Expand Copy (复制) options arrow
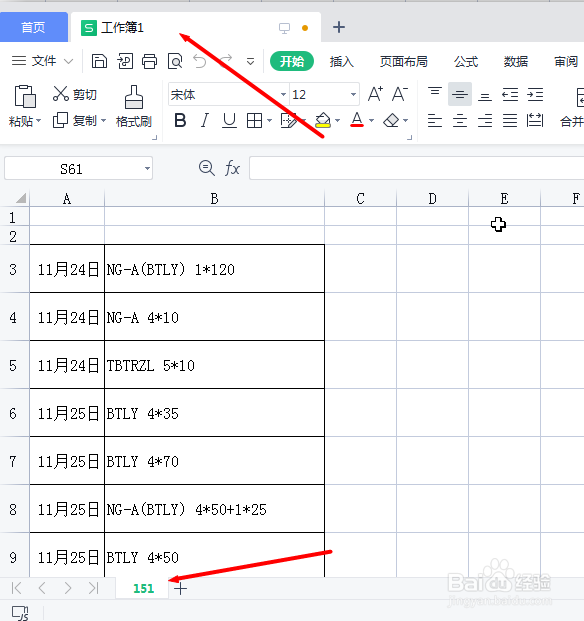 click(103, 120)
